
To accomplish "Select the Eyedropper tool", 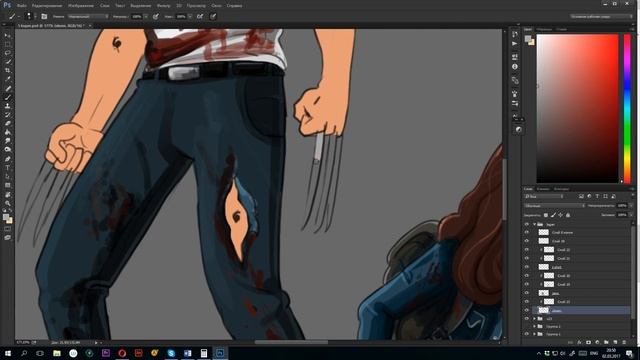I will click(x=7, y=79).
